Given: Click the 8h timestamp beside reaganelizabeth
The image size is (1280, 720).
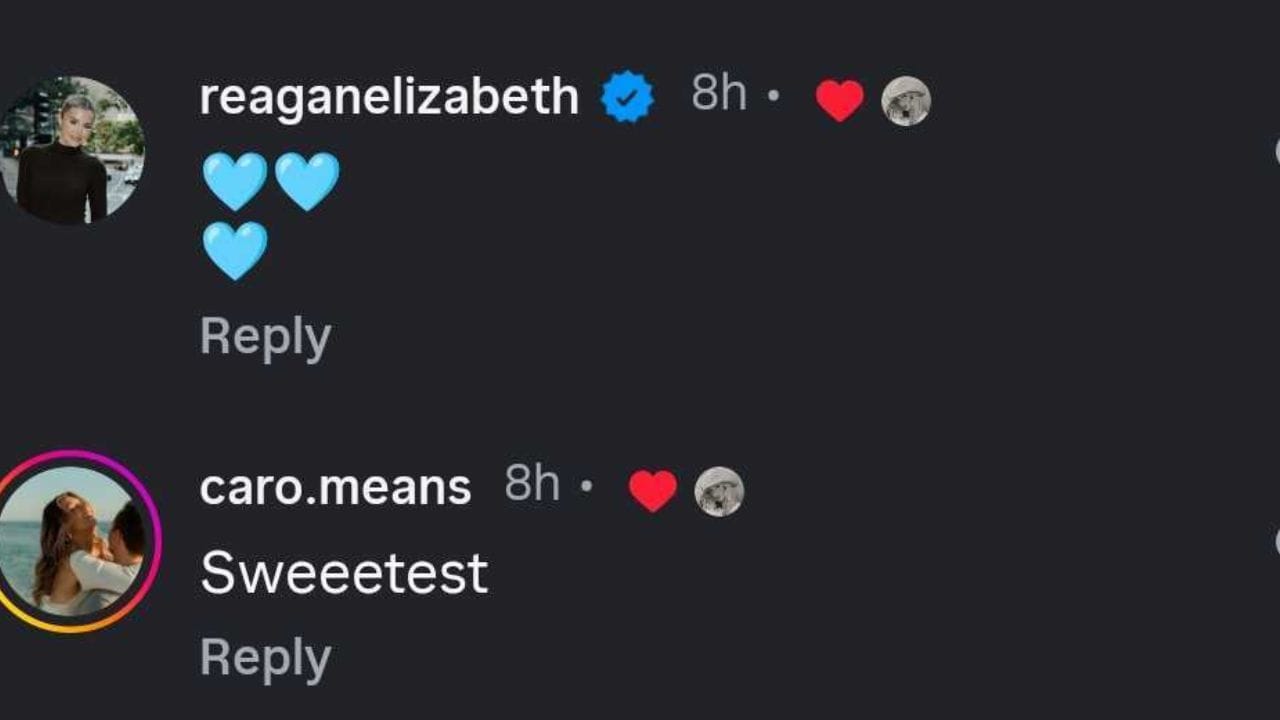Looking at the screenshot, I should point(718,94).
